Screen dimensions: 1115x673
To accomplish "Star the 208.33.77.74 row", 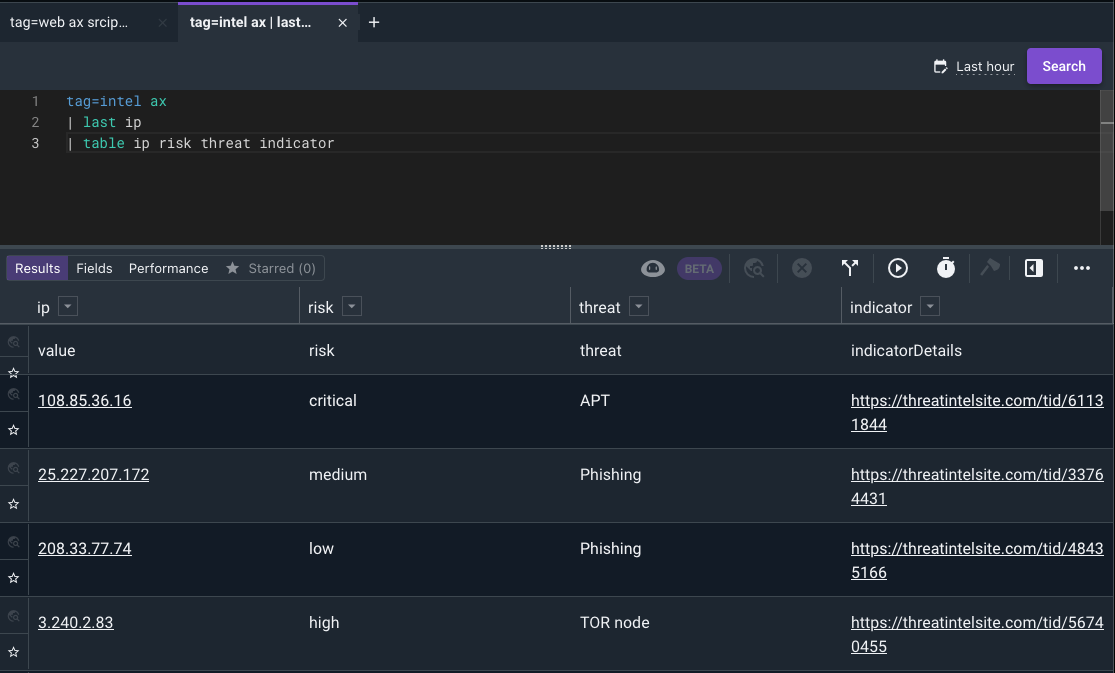I will pos(14,578).
